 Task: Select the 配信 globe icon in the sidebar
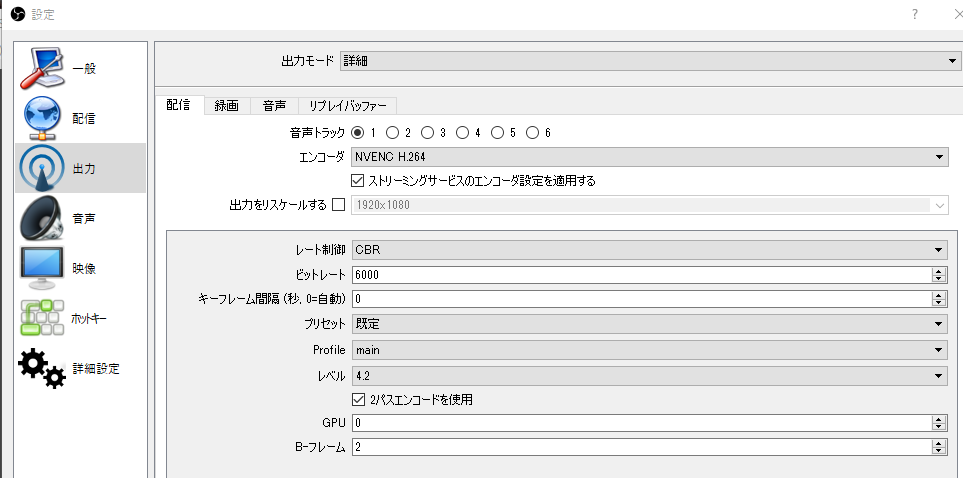(43, 118)
